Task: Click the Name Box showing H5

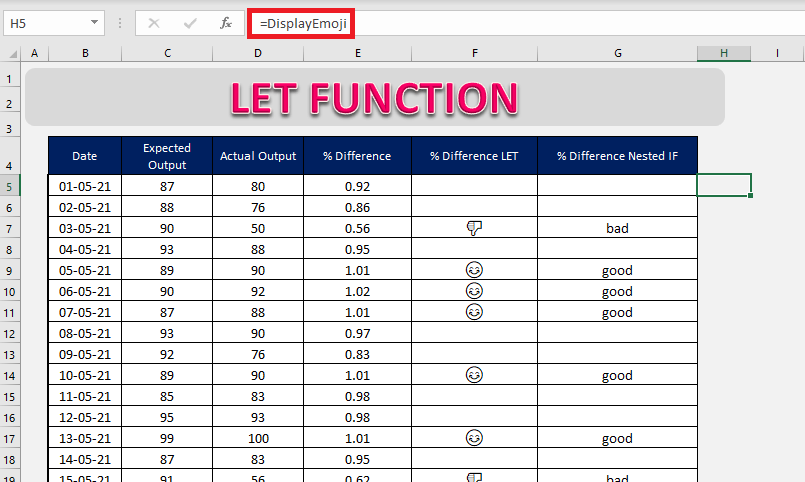Action: click(54, 23)
